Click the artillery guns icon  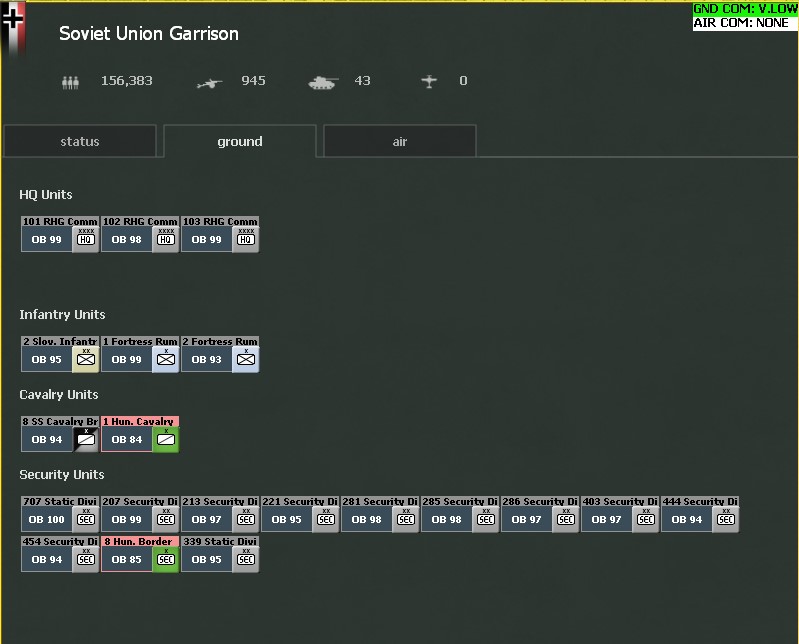tap(209, 83)
